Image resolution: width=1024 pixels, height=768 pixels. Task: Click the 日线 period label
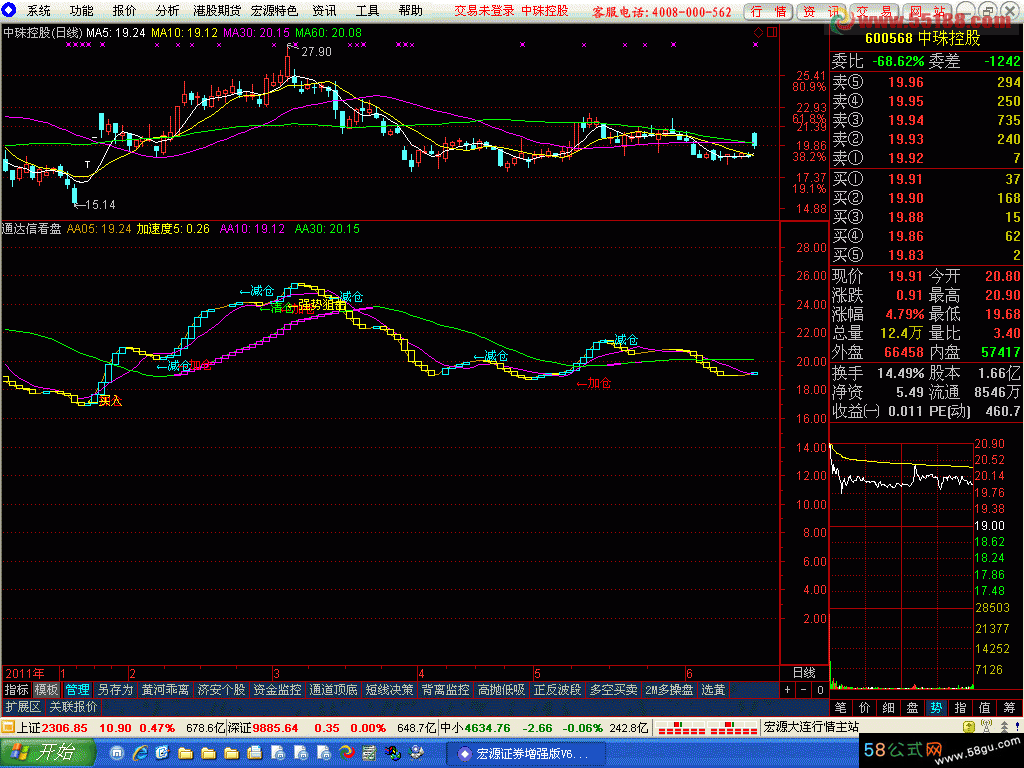pos(804,673)
